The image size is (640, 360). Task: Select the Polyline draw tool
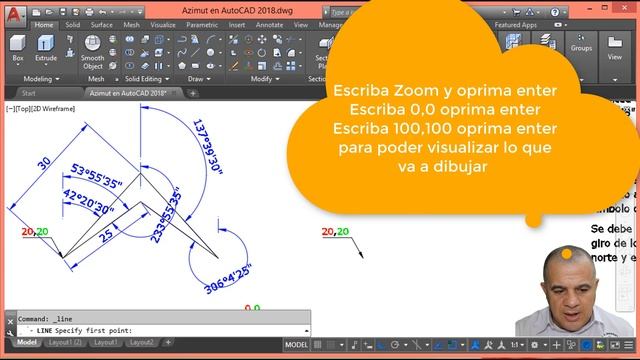[182, 39]
